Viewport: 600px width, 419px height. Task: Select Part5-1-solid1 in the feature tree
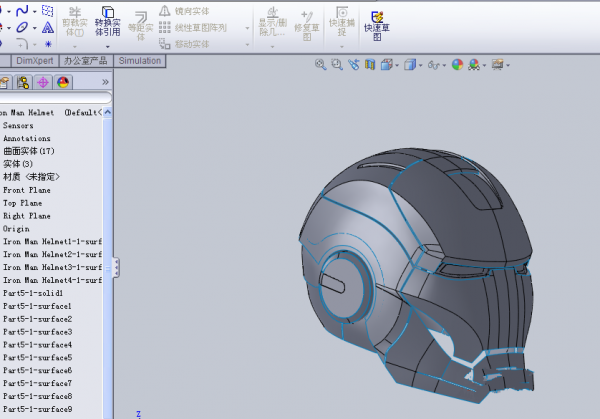pos(33,293)
